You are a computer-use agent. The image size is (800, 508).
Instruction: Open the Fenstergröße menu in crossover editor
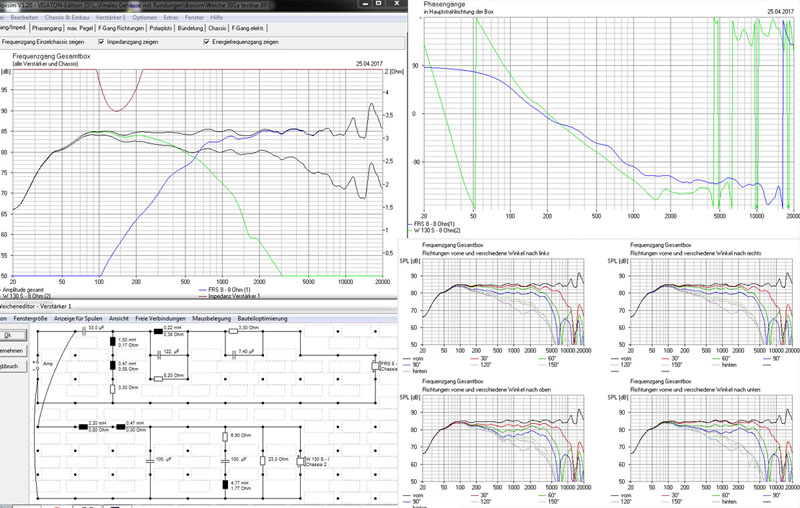click(x=30, y=318)
